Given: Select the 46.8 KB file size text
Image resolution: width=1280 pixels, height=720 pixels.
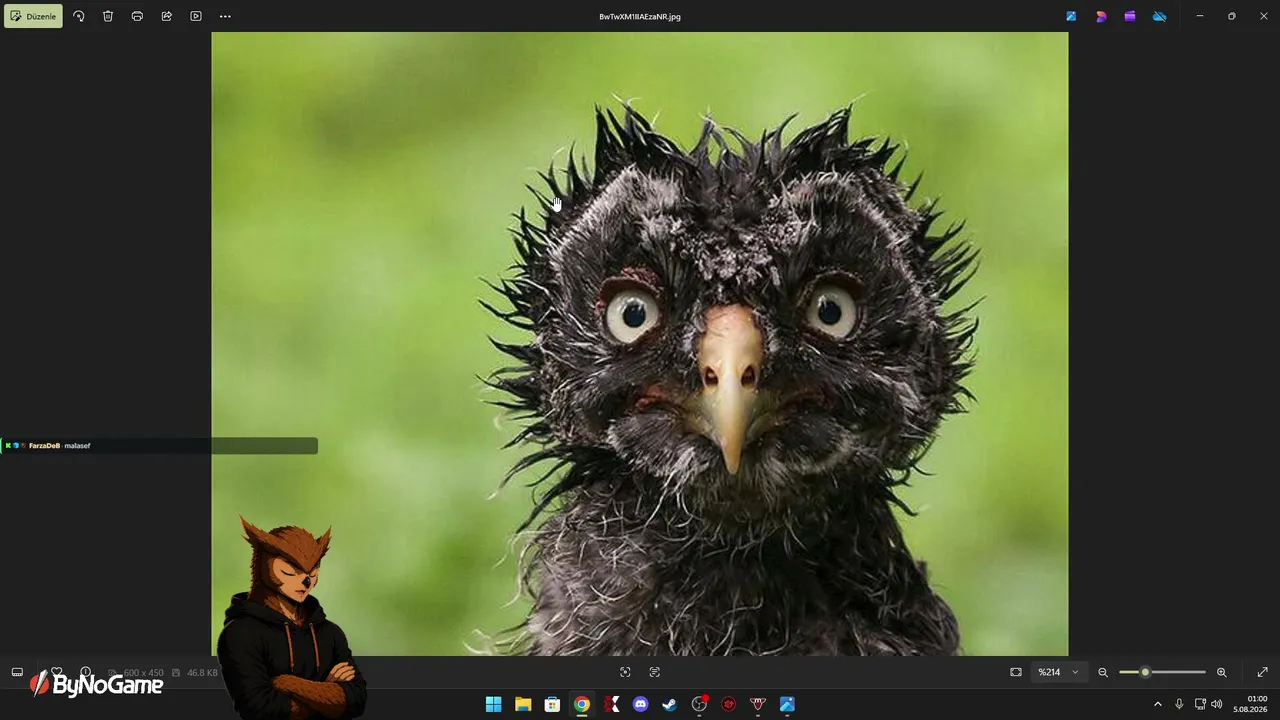Looking at the screenshot, I should point(202,673).
